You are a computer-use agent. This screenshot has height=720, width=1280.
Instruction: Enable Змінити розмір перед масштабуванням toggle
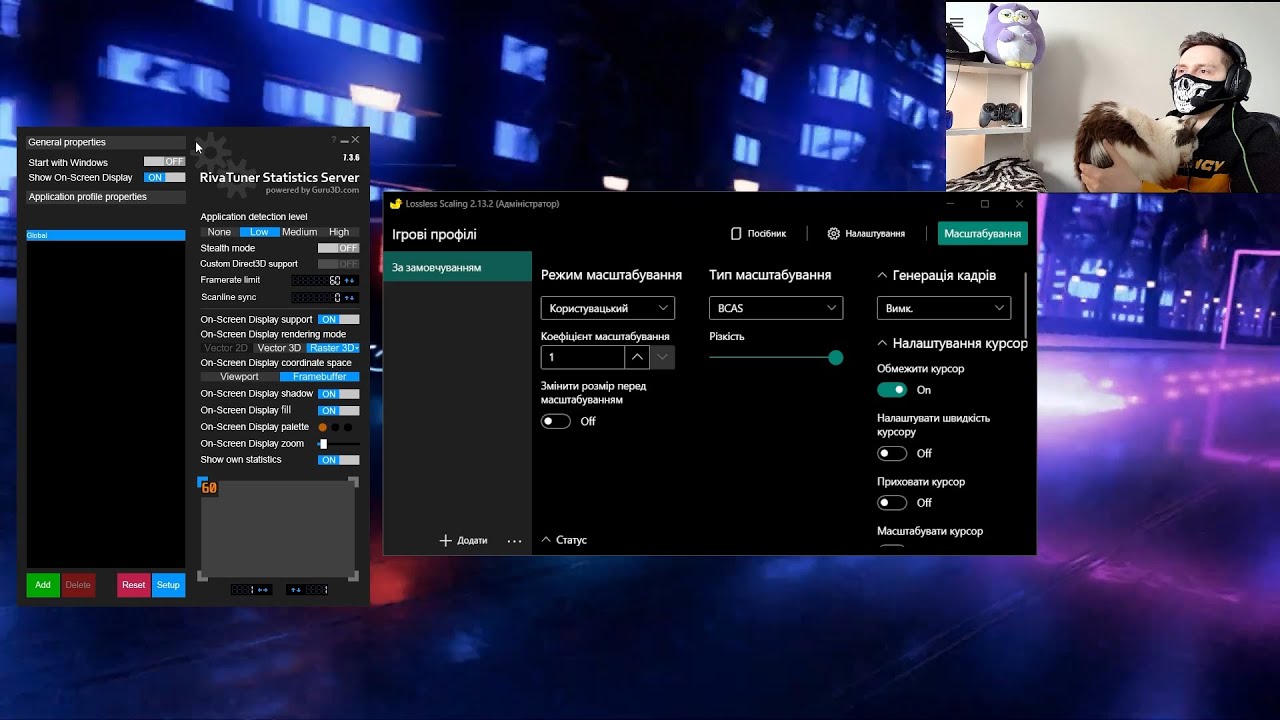pyautogui.click(x=556, y=421)
